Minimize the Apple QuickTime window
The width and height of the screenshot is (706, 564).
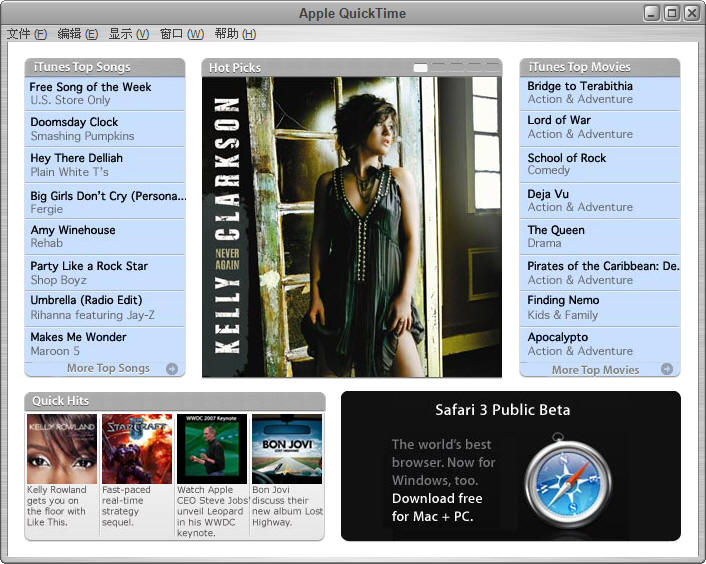click(x=652, y=13)
